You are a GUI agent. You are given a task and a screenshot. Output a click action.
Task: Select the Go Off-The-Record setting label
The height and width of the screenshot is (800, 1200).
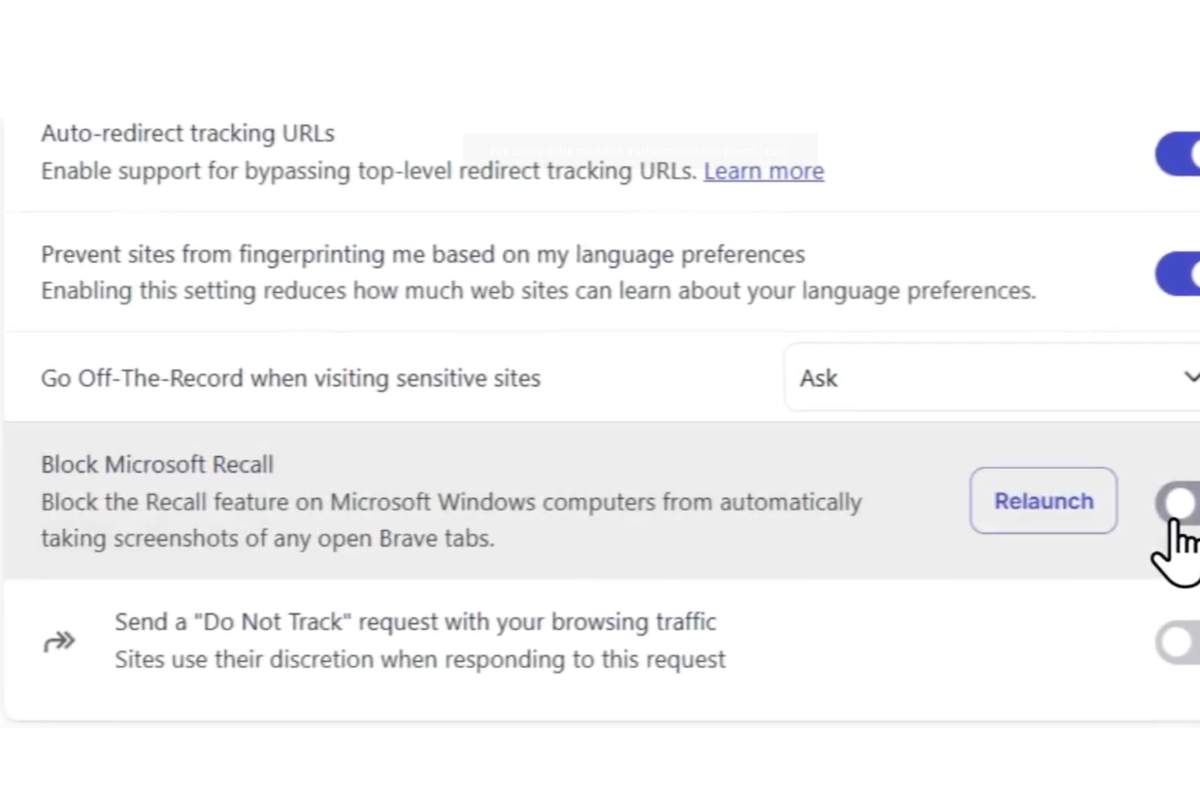click(x=290, y=378)
